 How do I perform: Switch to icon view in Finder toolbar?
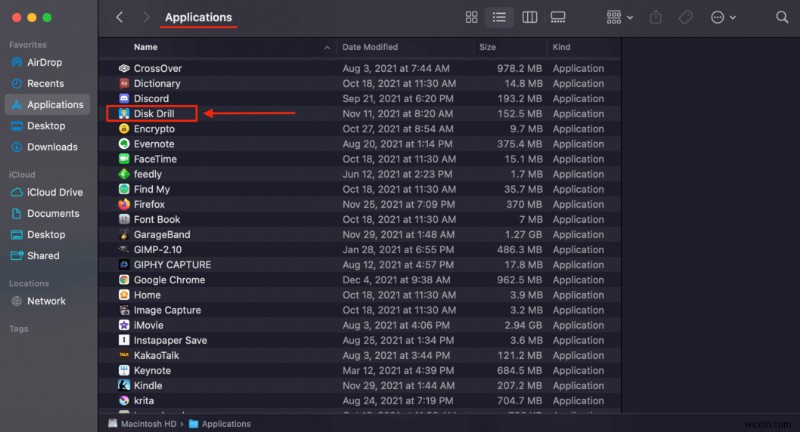[x=472, y=17]
